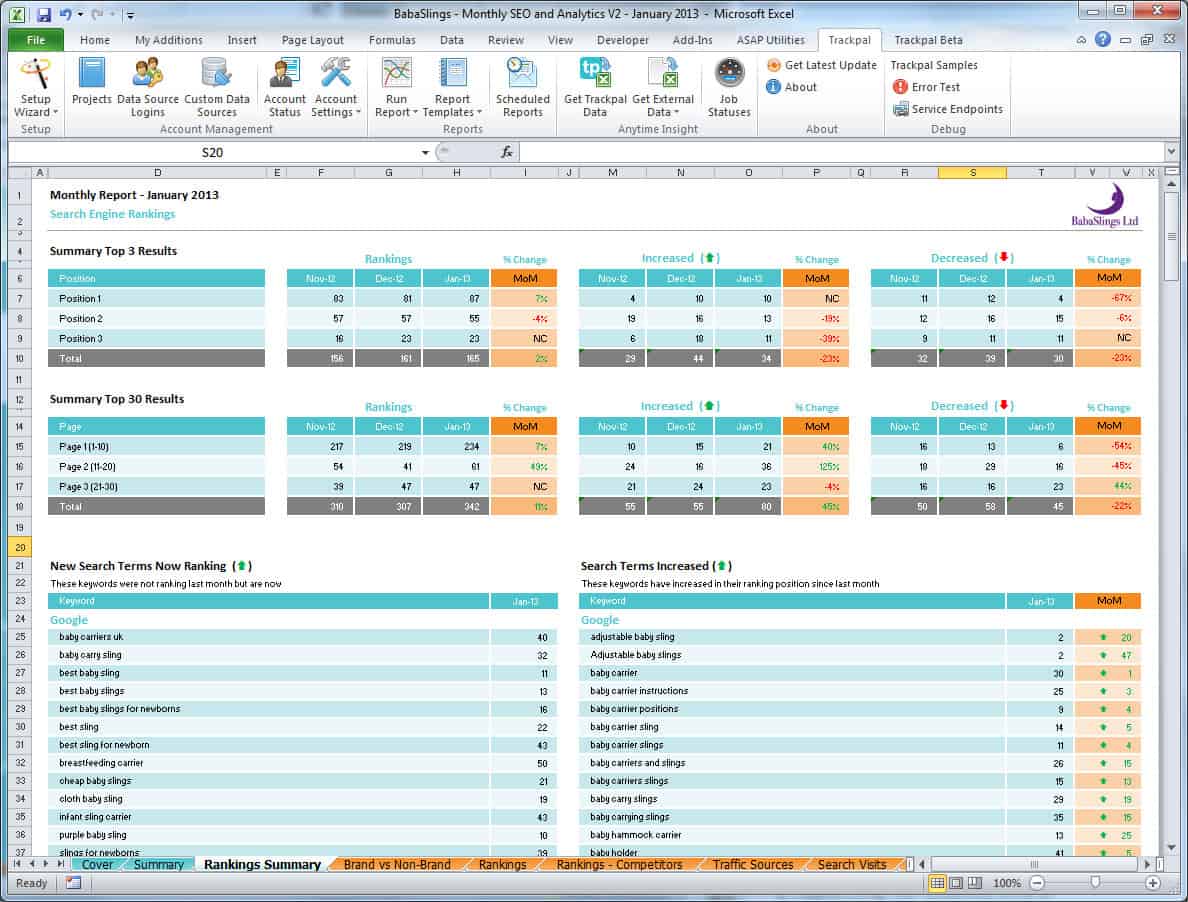Viewport: 1188px width, 902px height.
Task: Open the Setup Wizard
Action: pyautogui.click(x=35, y=88)
